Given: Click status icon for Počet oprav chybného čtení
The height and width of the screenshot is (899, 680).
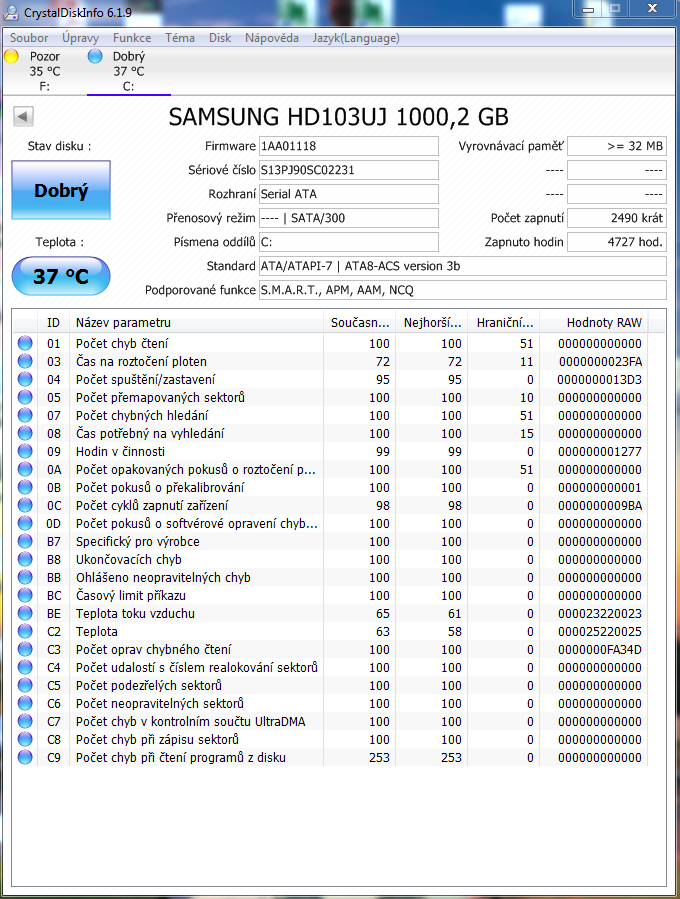Looking at the screenshot, I should pyautogui.click(x=25, y=649).
